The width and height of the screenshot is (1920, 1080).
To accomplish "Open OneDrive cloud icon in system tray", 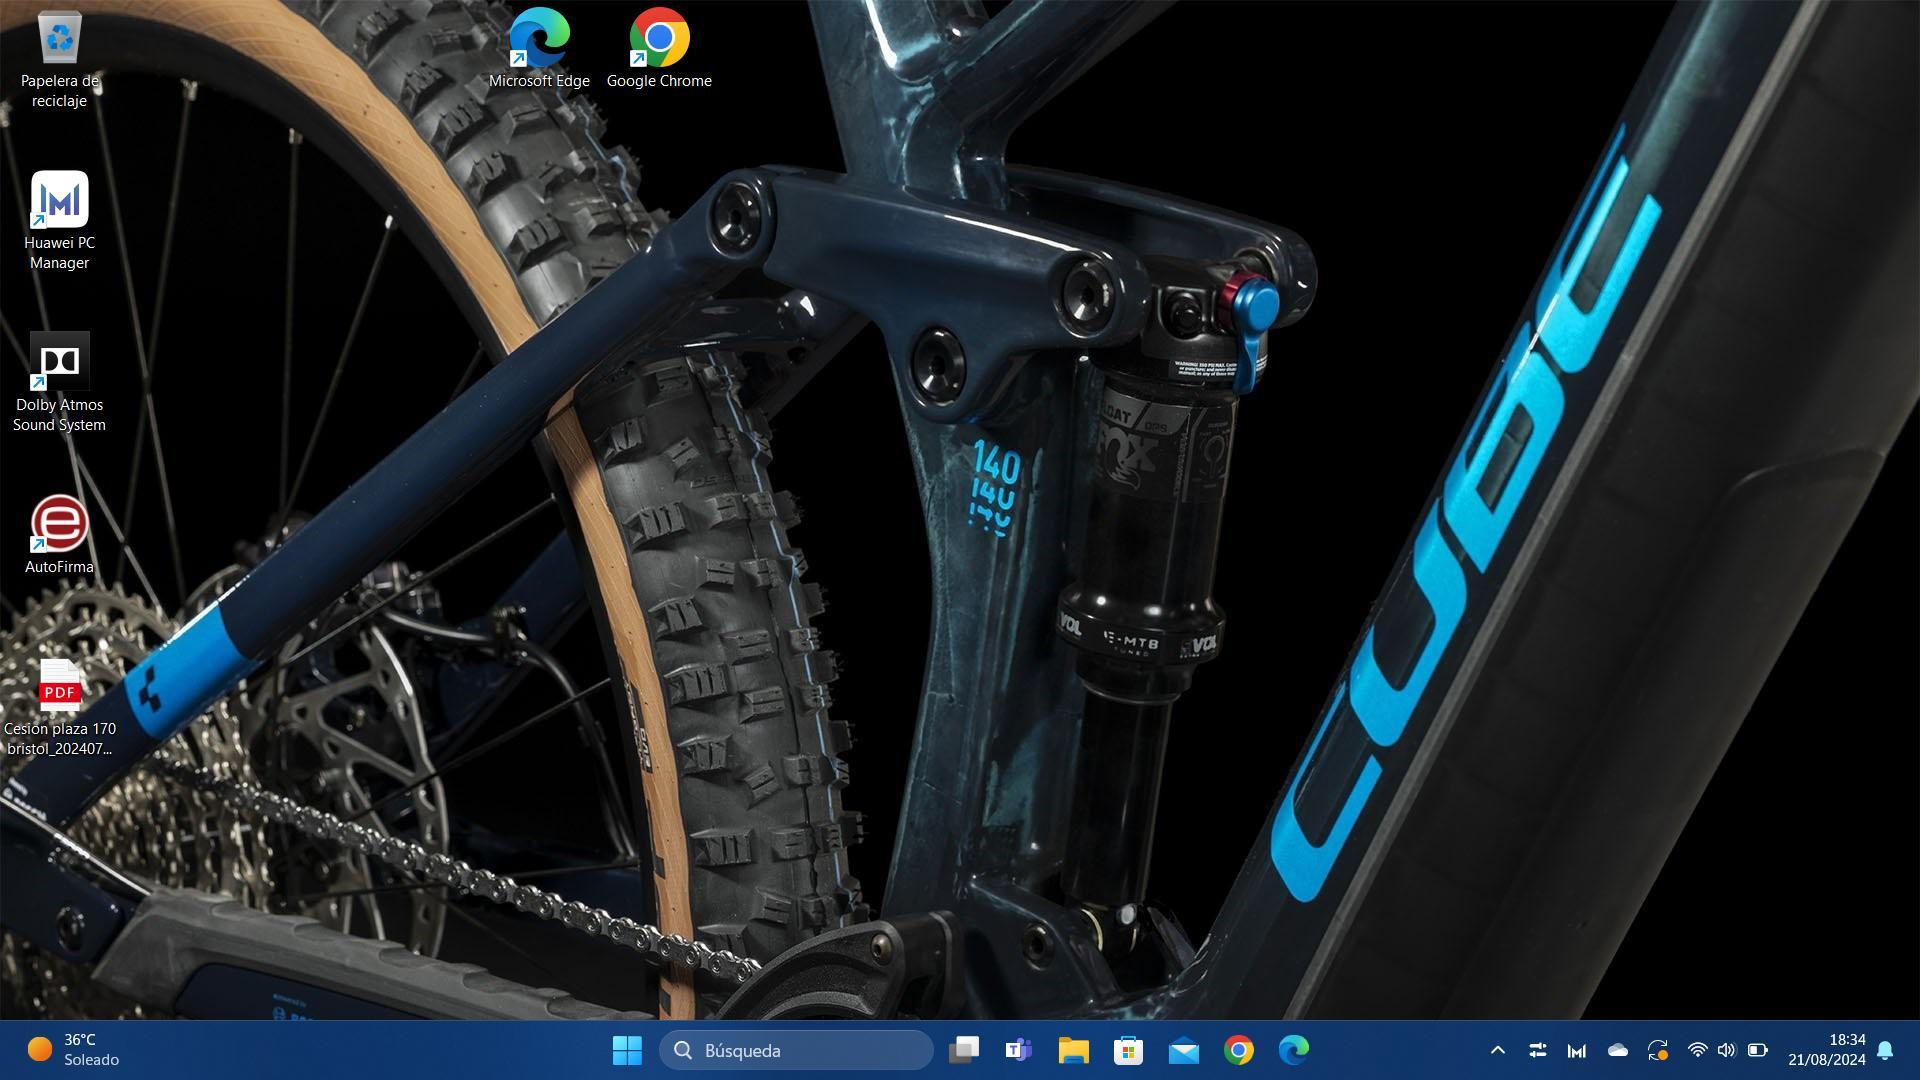I will (x=1617, y=1050).
